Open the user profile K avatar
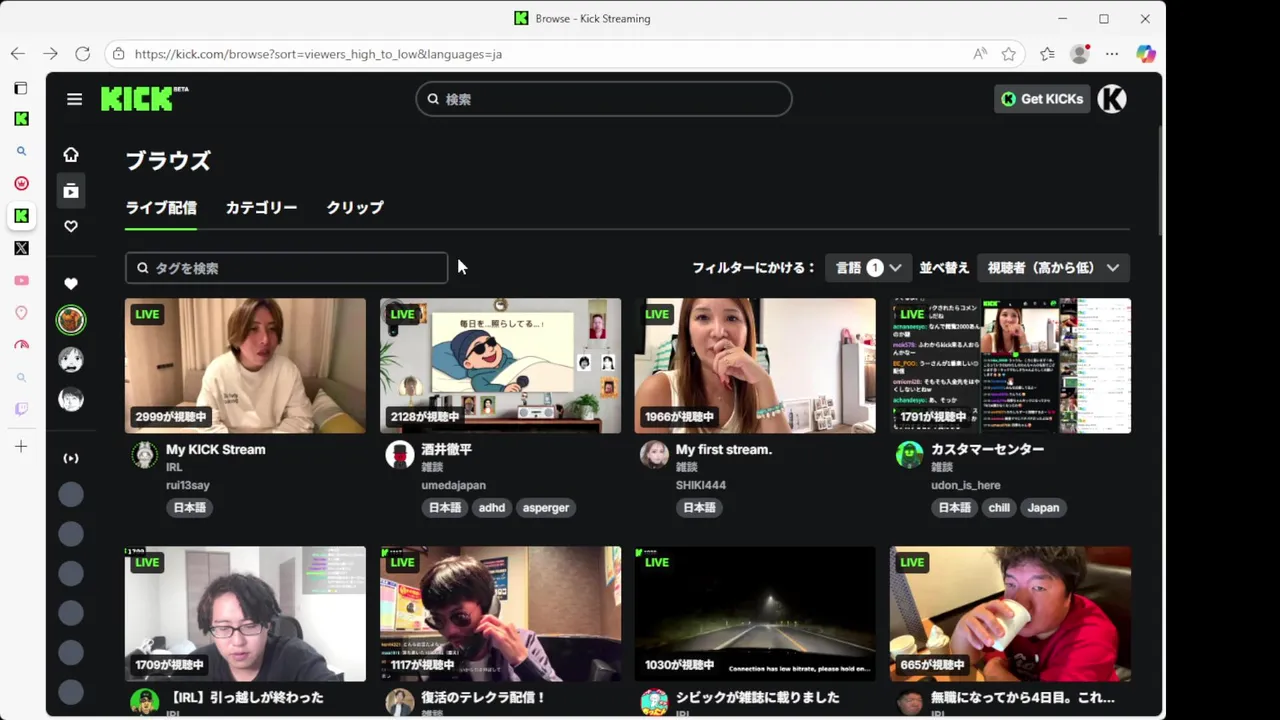This screenshot has width=1280, height=720. [1112, 99]
